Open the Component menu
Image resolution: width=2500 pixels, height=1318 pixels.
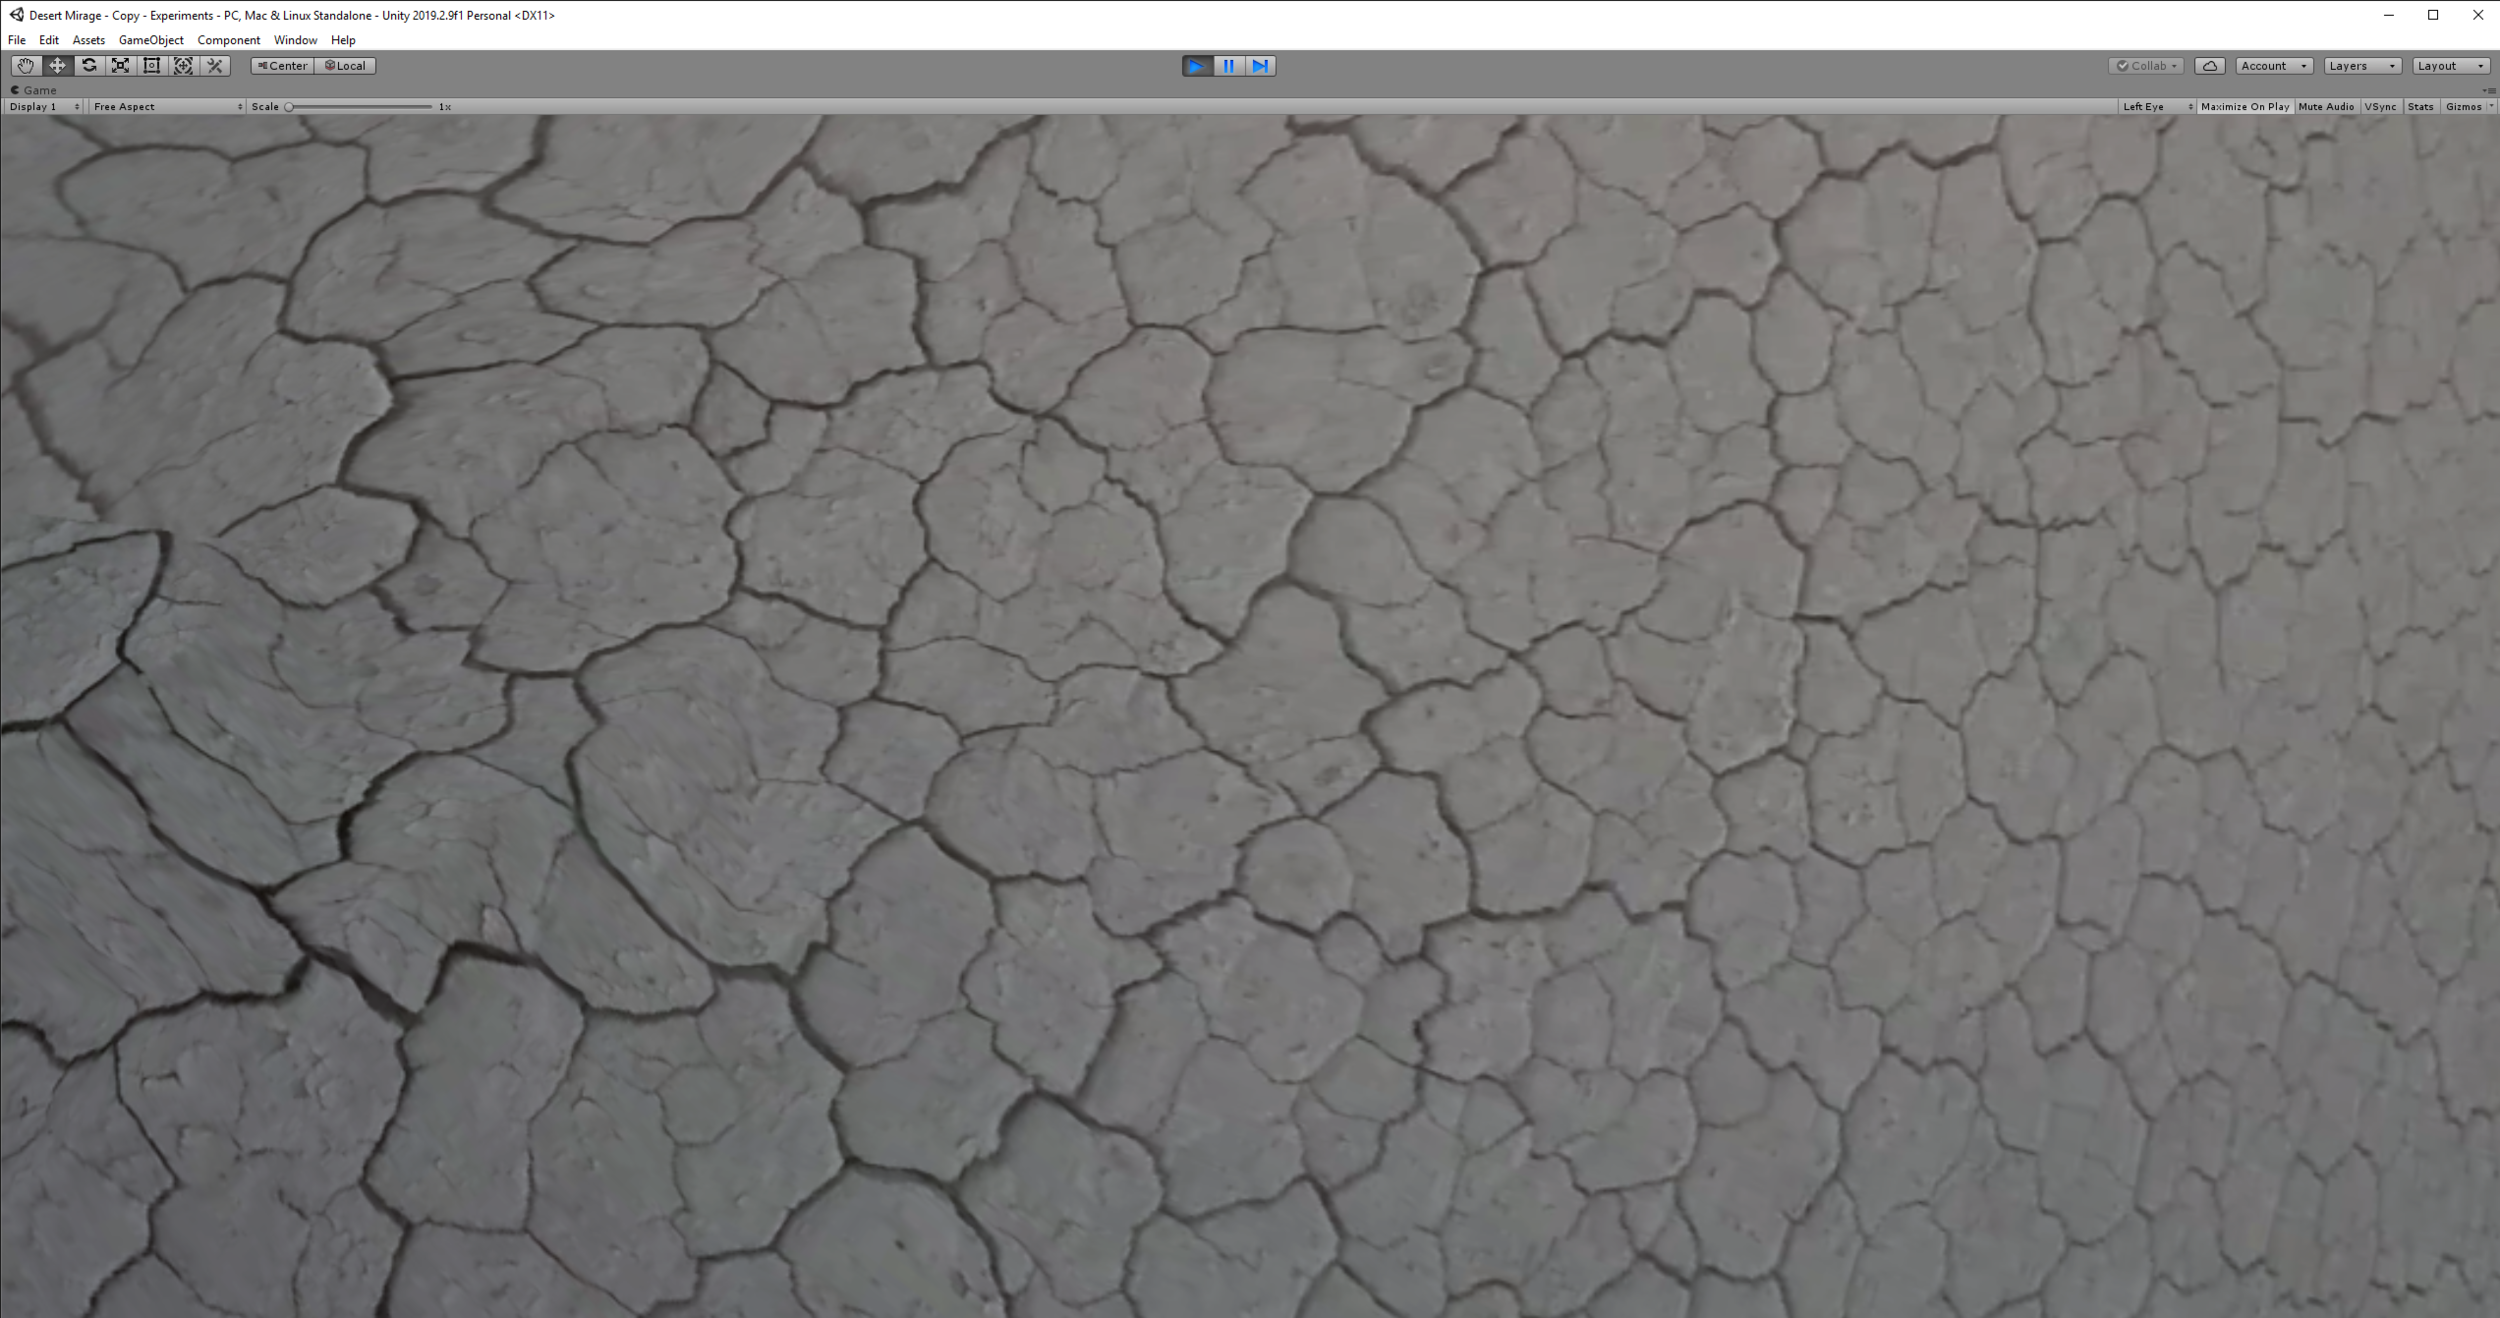pyautogui.click(x=229, y=40)
